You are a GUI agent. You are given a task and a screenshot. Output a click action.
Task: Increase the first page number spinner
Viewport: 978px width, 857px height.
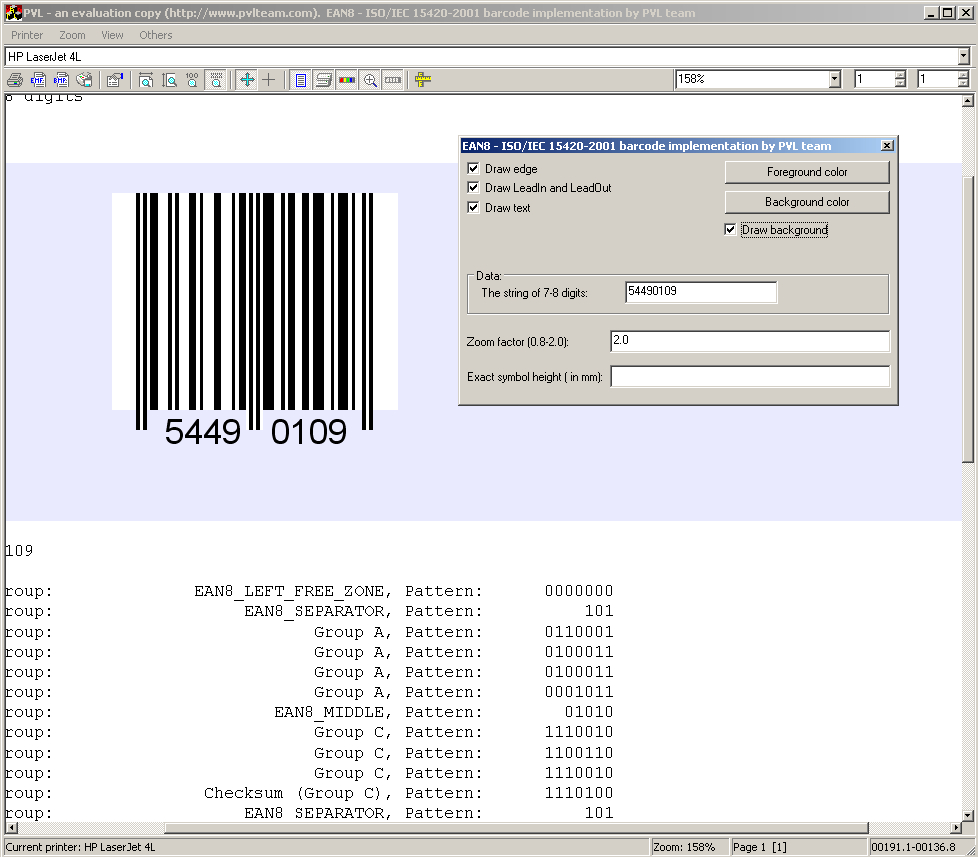pos(900,75)
